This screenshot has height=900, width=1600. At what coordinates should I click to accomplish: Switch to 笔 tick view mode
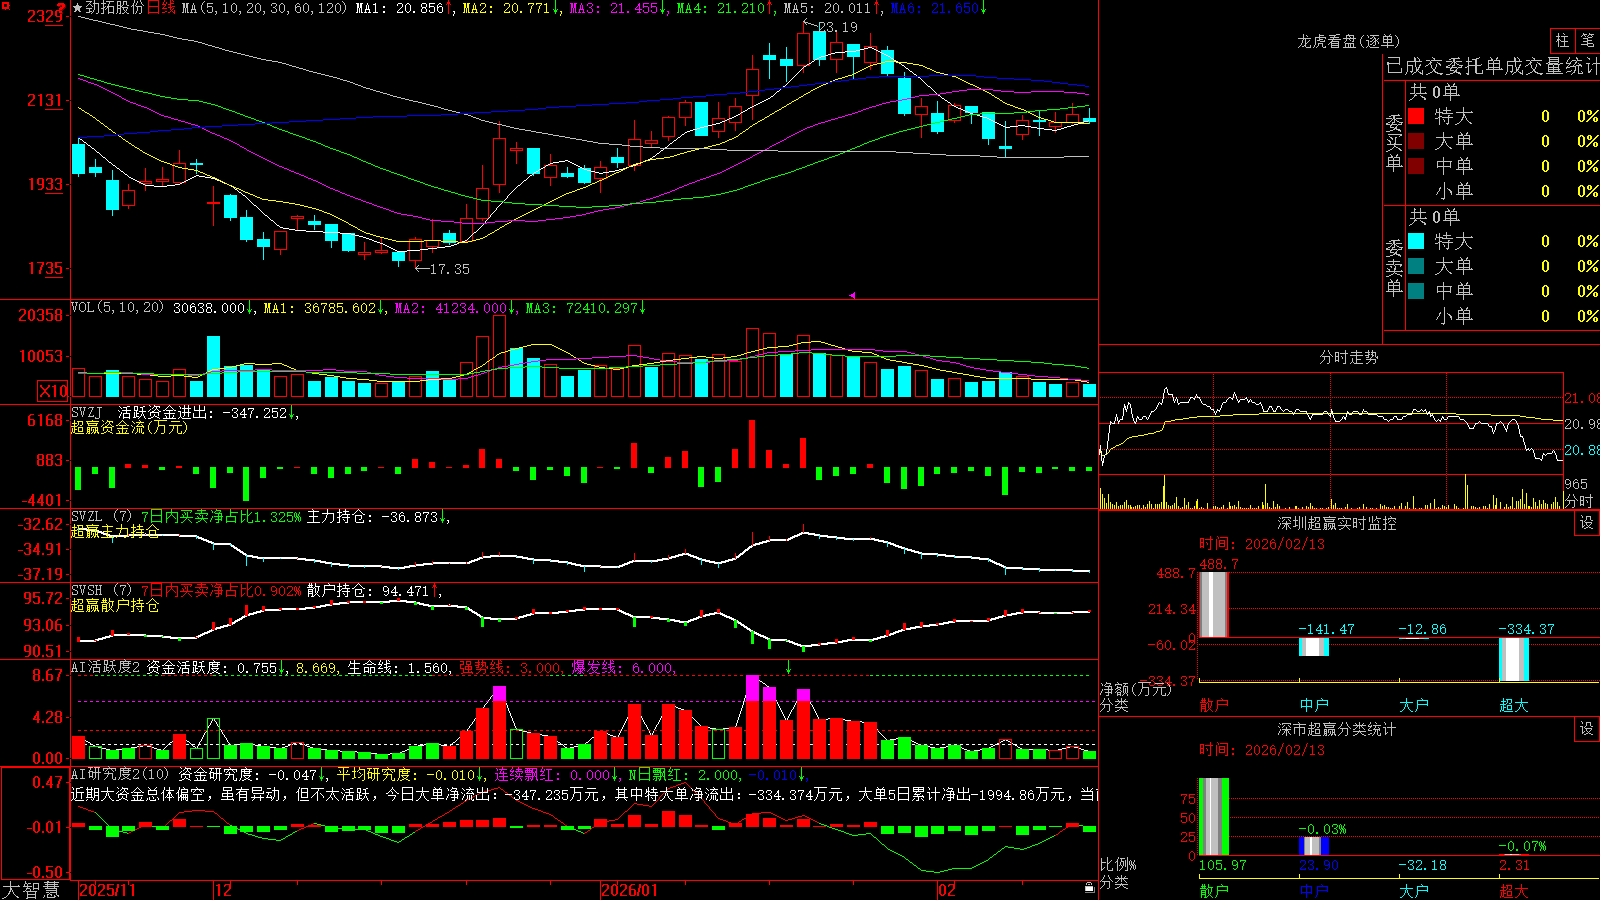pos(1588,40)
